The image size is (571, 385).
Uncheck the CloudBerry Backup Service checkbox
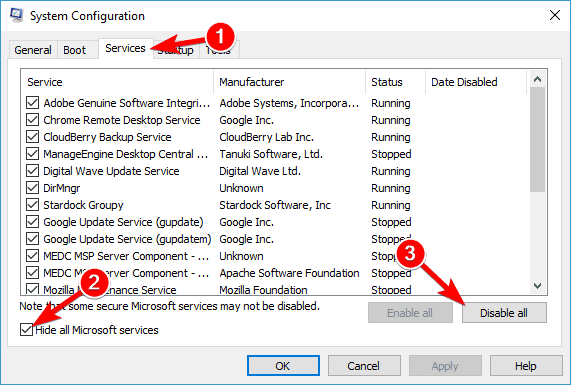coord(32,137)
